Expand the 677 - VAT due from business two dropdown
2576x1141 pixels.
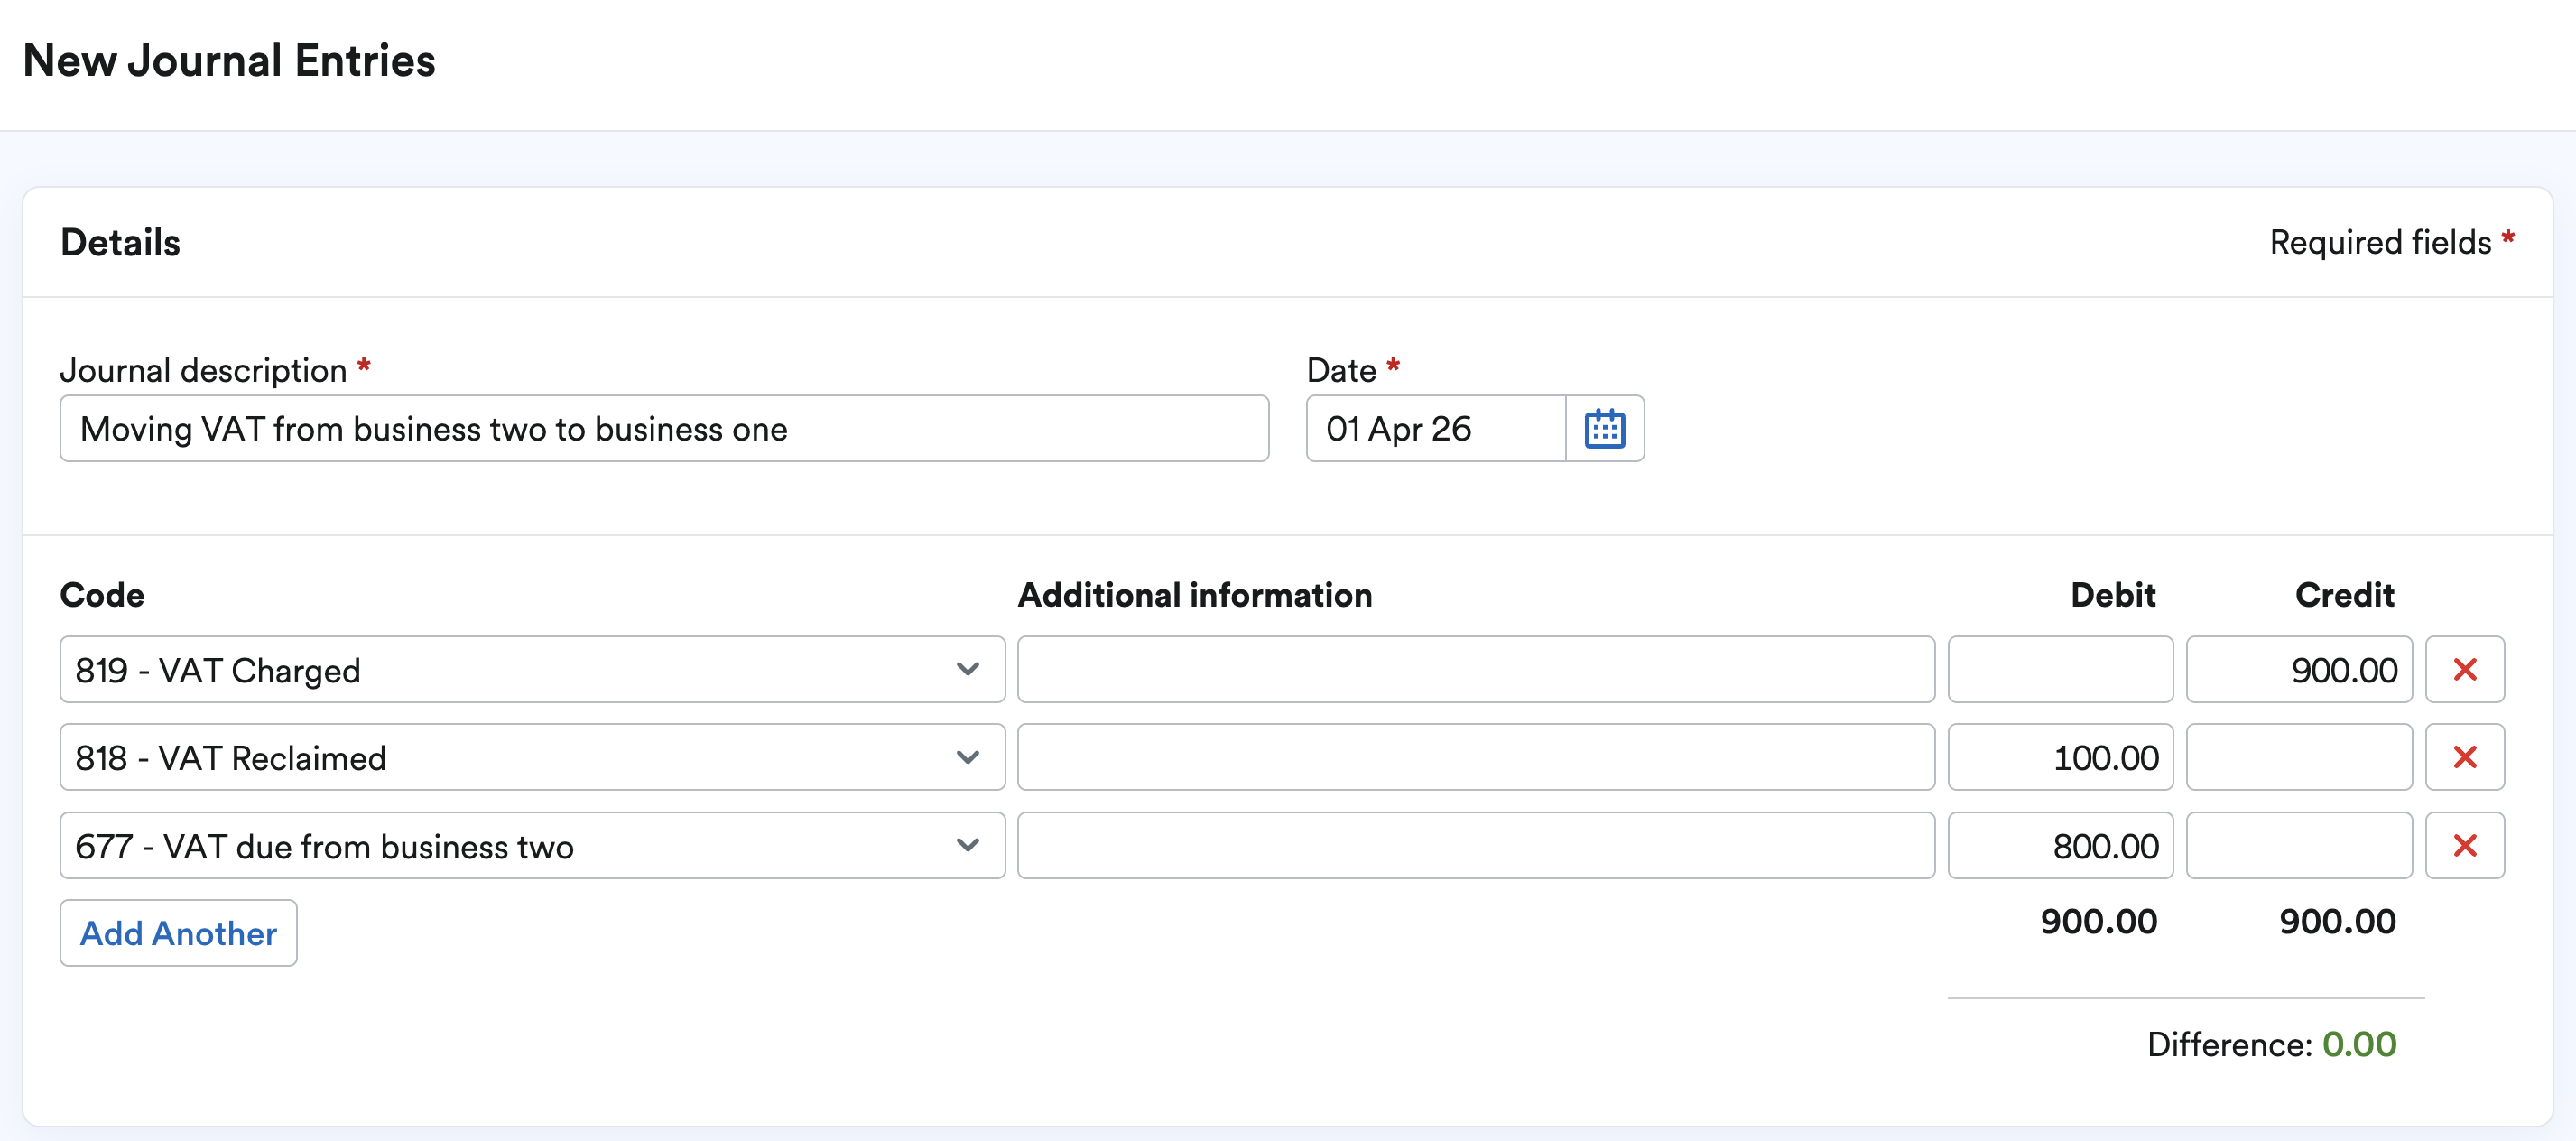[532, 846]
